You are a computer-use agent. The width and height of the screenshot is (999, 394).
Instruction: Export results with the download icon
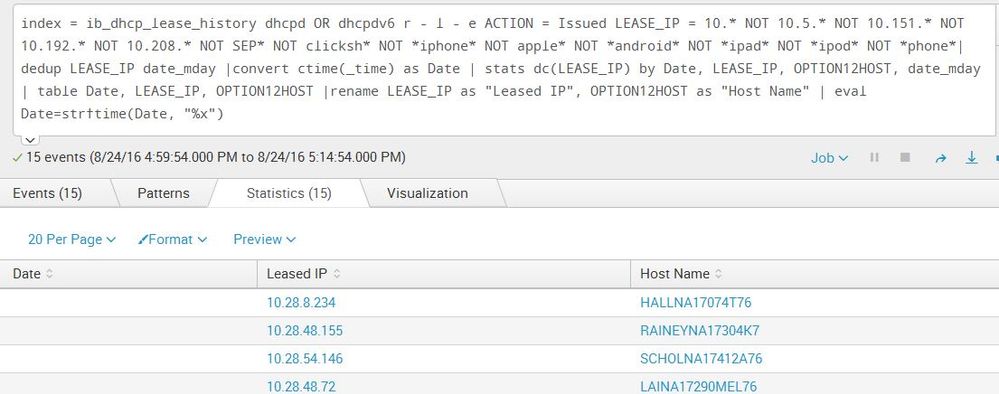pos(971,157)
